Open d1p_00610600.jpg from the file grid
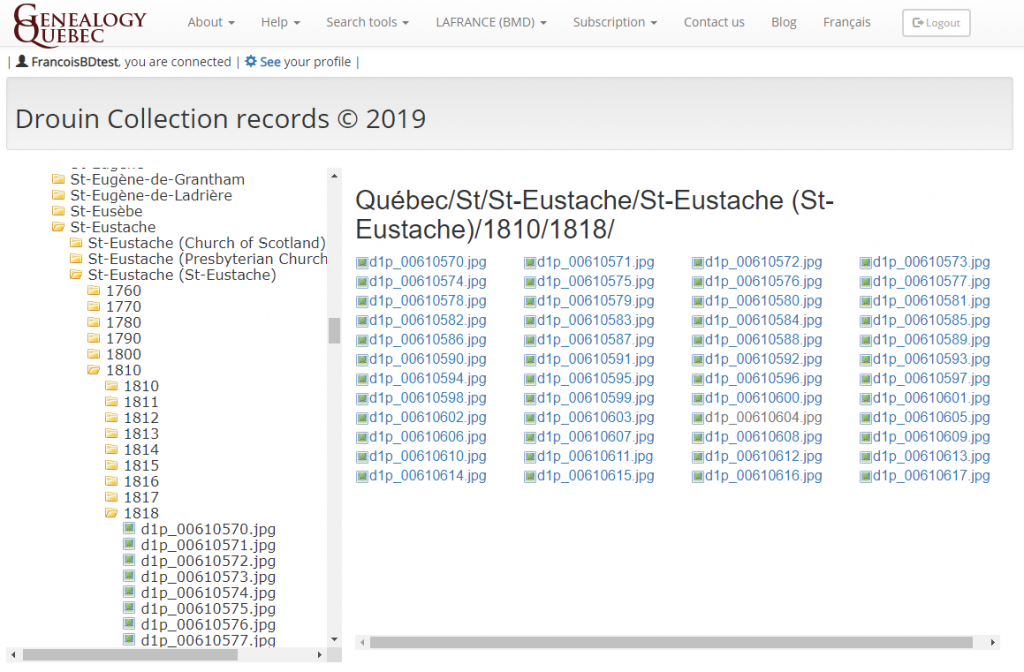 [x=763, y=398]
